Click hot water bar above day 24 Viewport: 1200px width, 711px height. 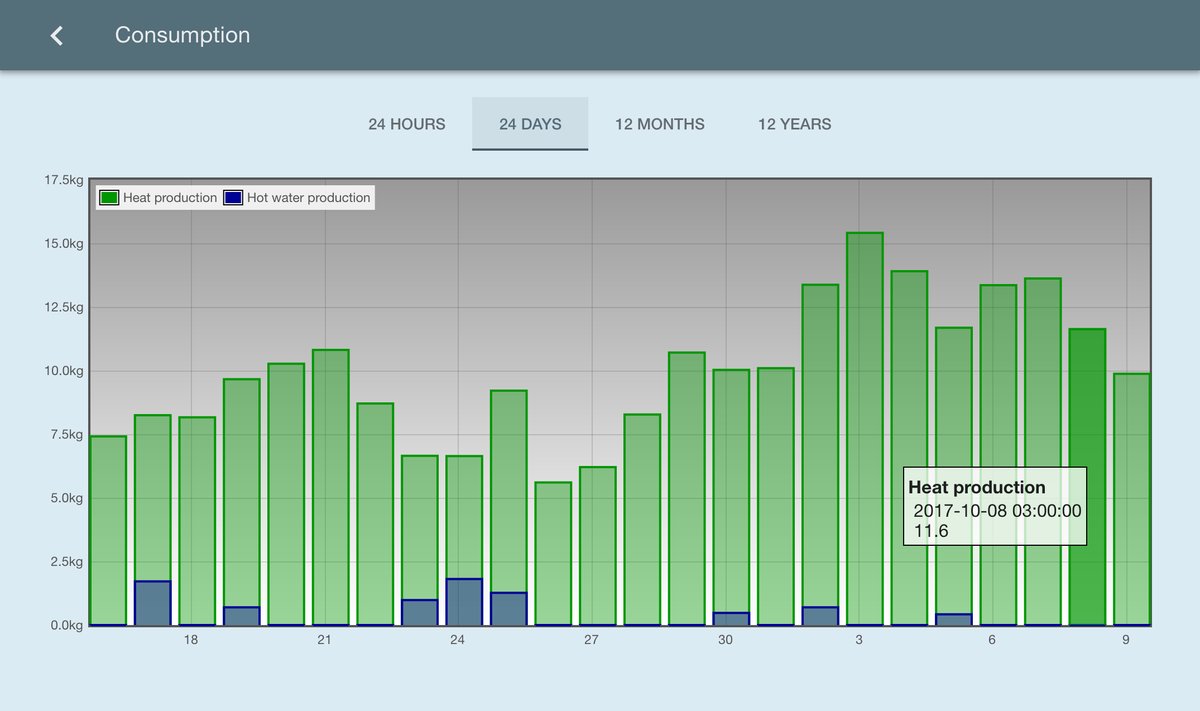(x=464, y=602)
